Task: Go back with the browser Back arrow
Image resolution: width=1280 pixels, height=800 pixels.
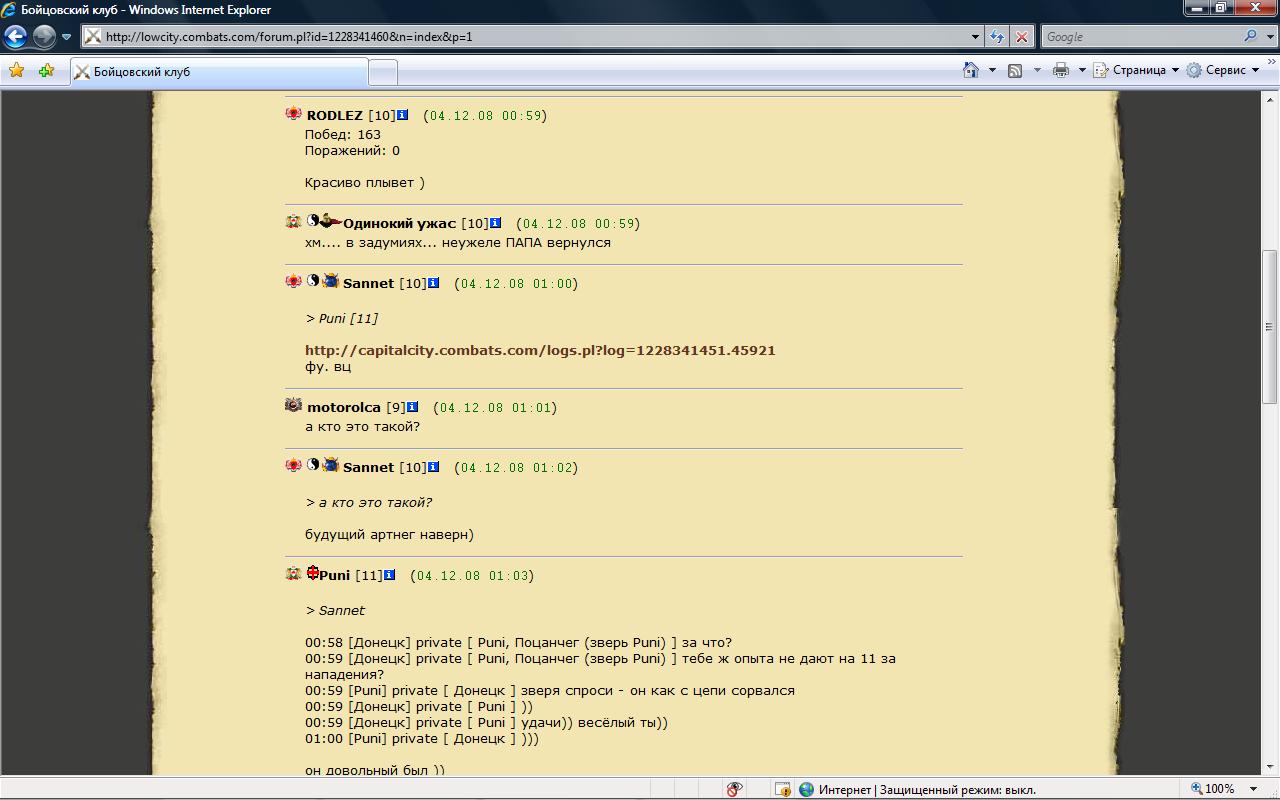Action: [15, 37]
